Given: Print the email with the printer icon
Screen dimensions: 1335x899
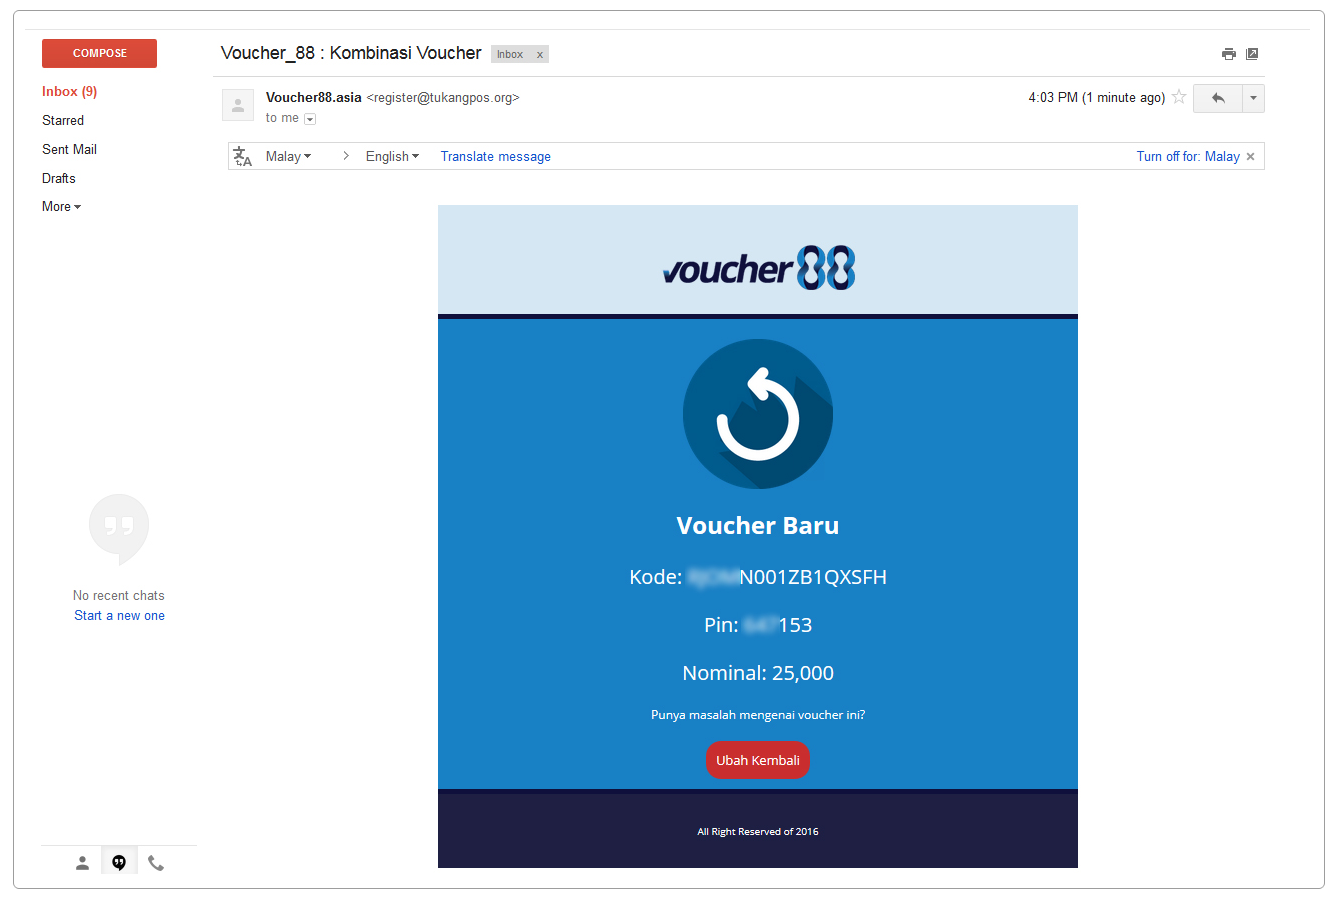Looking at the screenshot, I should [1229, 54].
